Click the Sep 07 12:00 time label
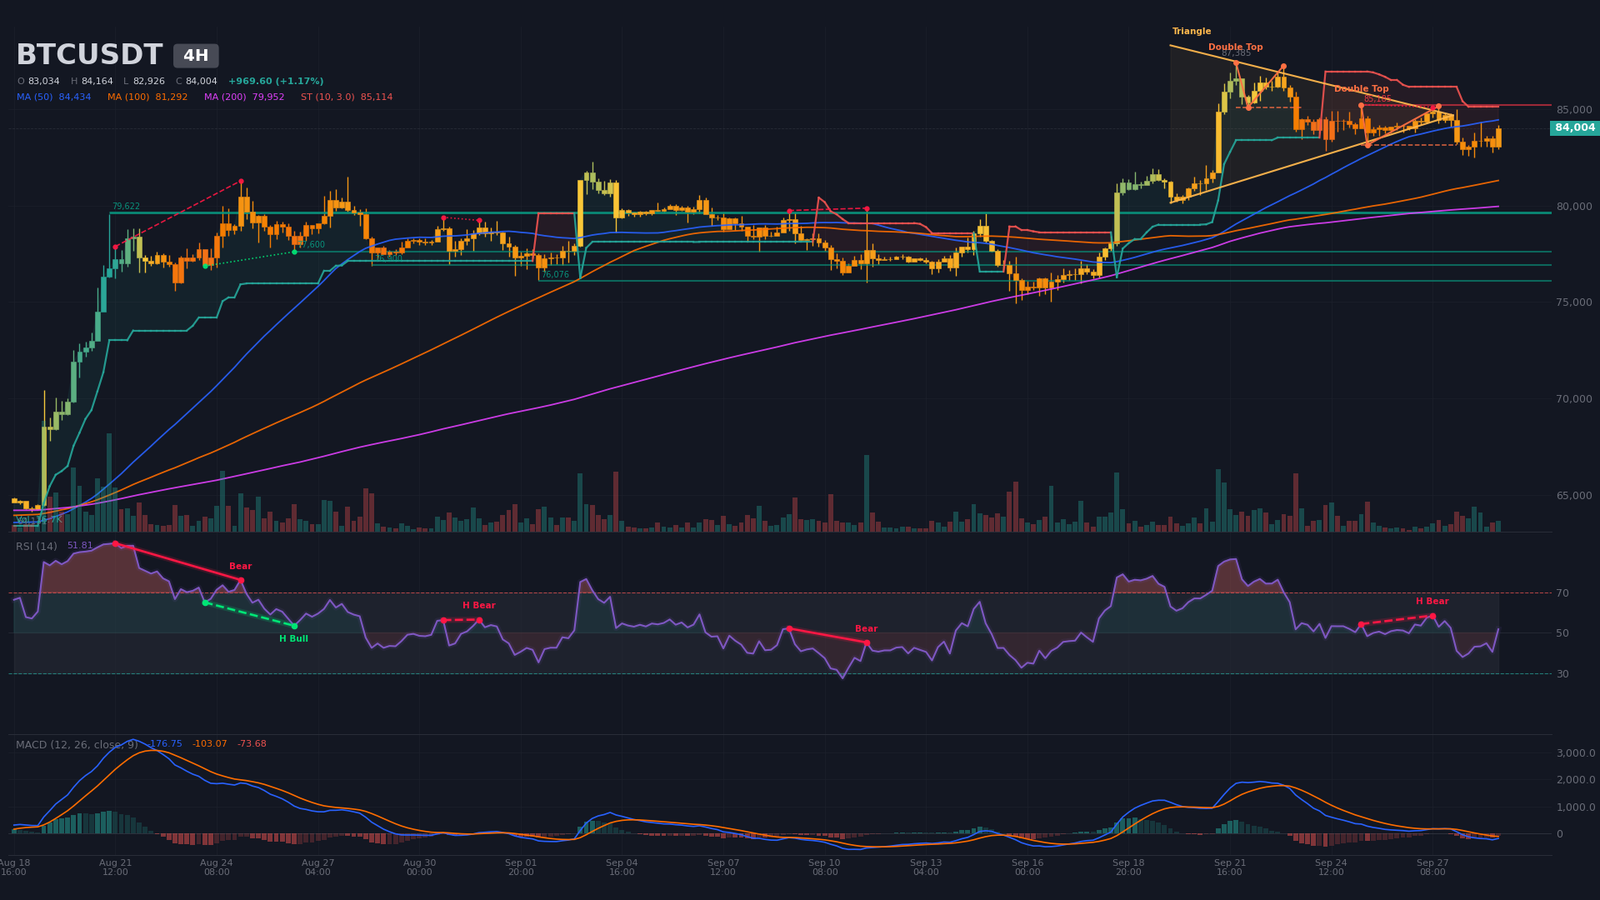 point(723,867)
